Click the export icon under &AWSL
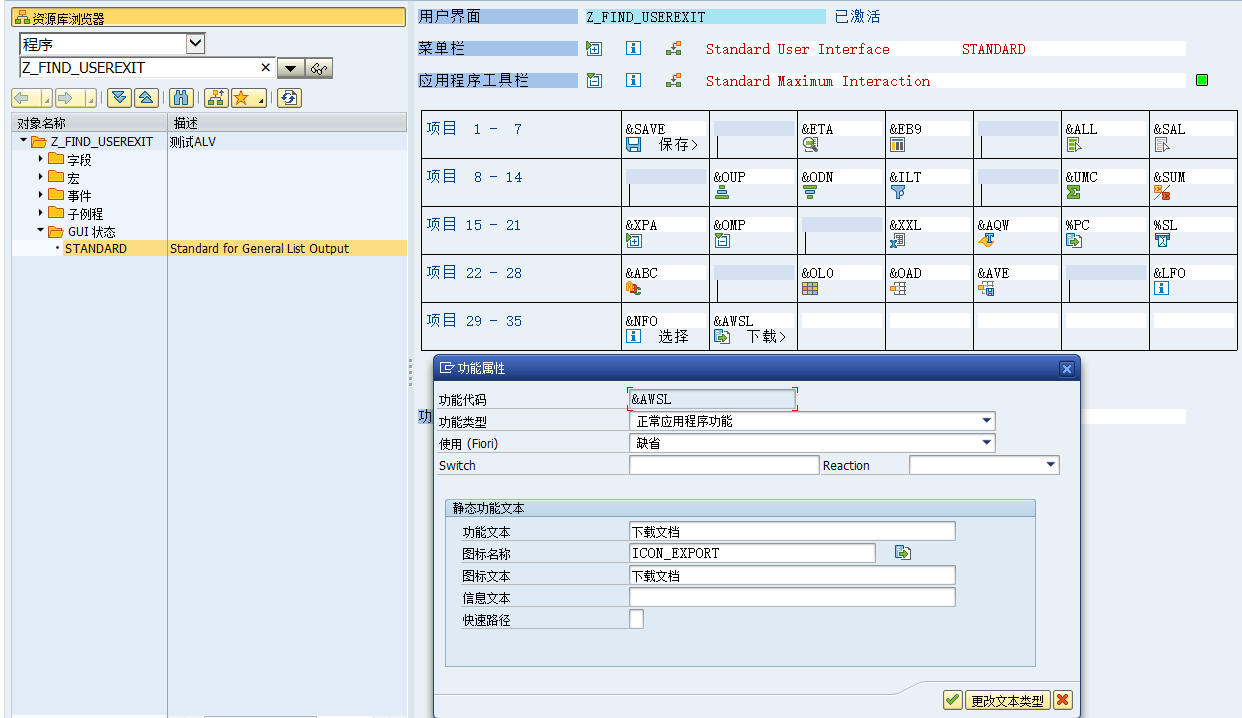Screen dimensions: 1242x718 pyautogui.click(x=722, y=337)
